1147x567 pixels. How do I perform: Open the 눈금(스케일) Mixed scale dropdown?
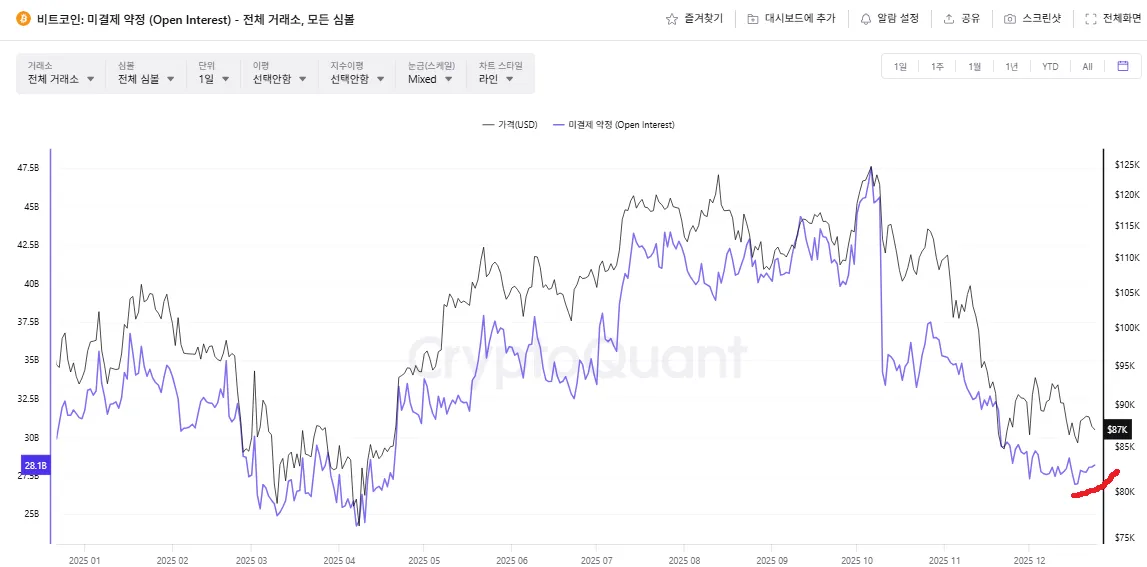(x=430, y=78)
